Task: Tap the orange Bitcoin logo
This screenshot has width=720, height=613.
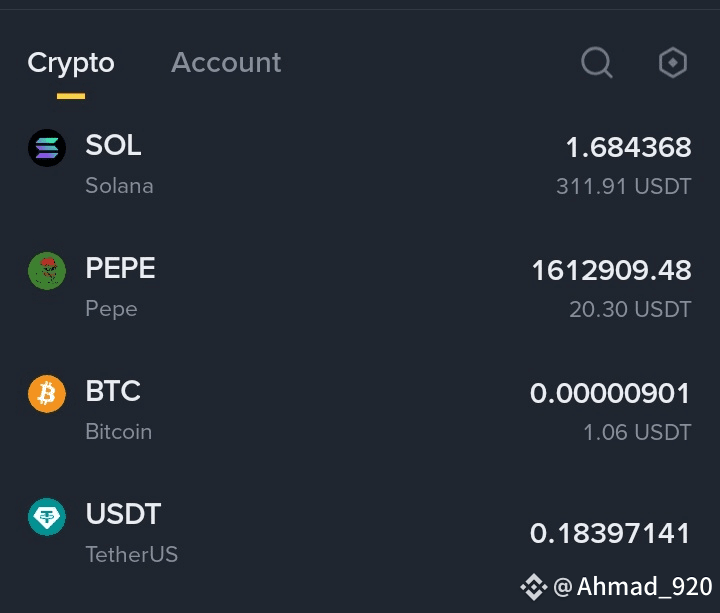Action: tap(47, 394)
